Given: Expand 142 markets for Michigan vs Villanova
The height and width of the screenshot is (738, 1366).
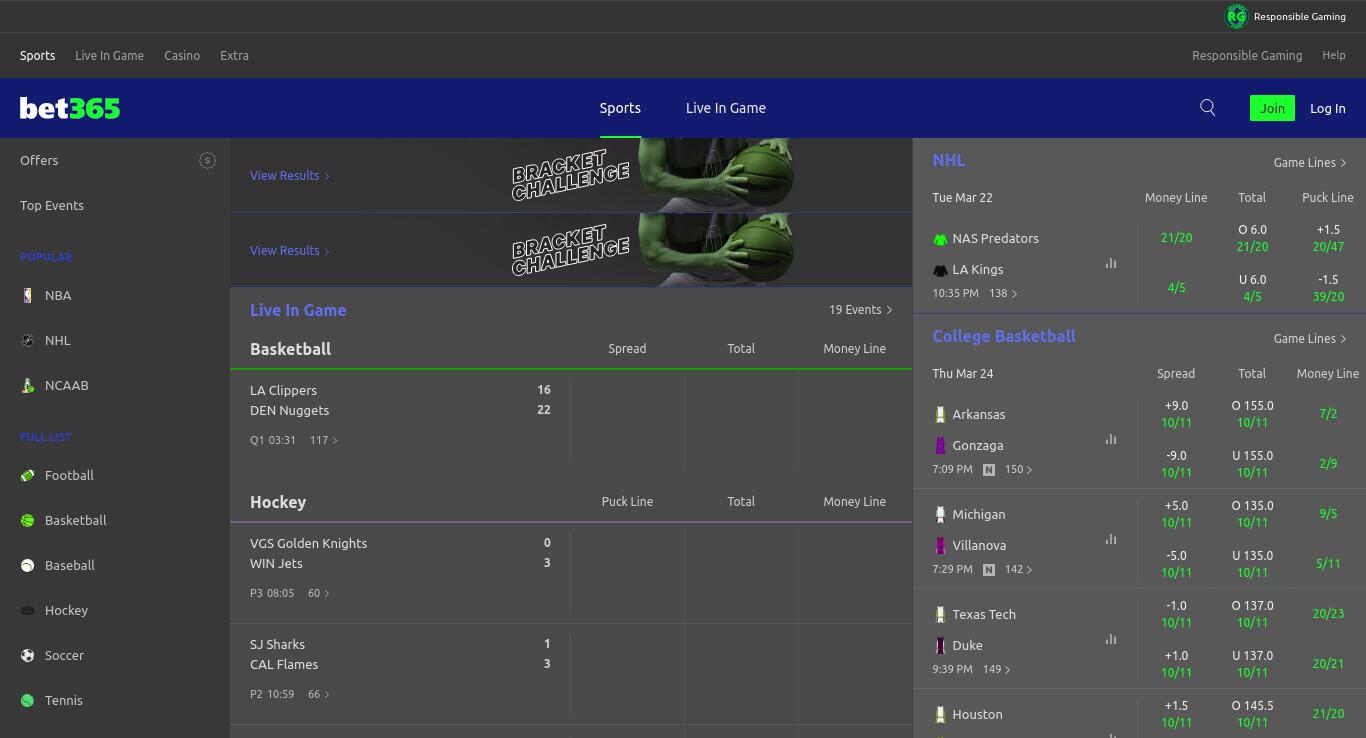Looking at the screenshot, I should click(1018, 569).
